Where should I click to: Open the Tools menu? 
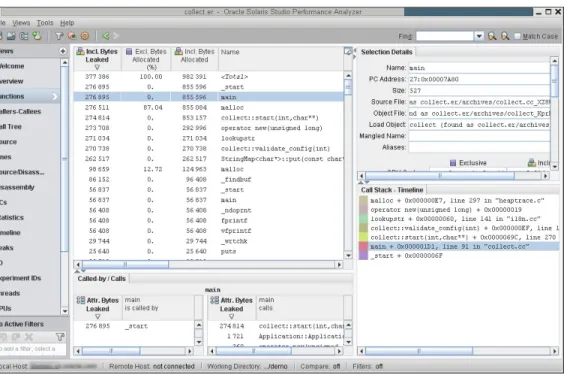coord(45,23)
